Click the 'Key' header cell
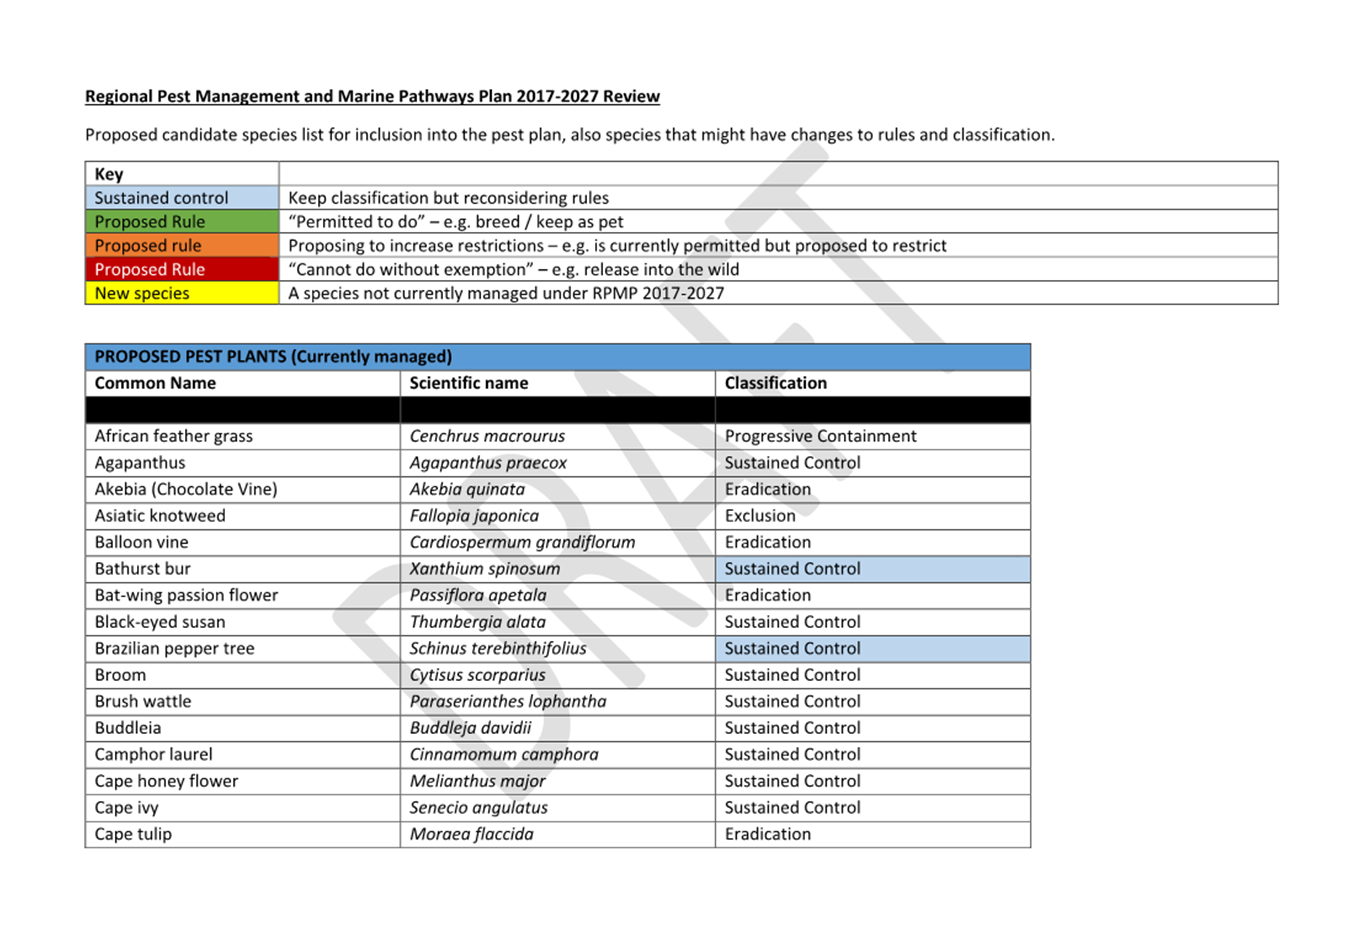The width and height of the screenshot is (1362, 940). pos(182,173)
